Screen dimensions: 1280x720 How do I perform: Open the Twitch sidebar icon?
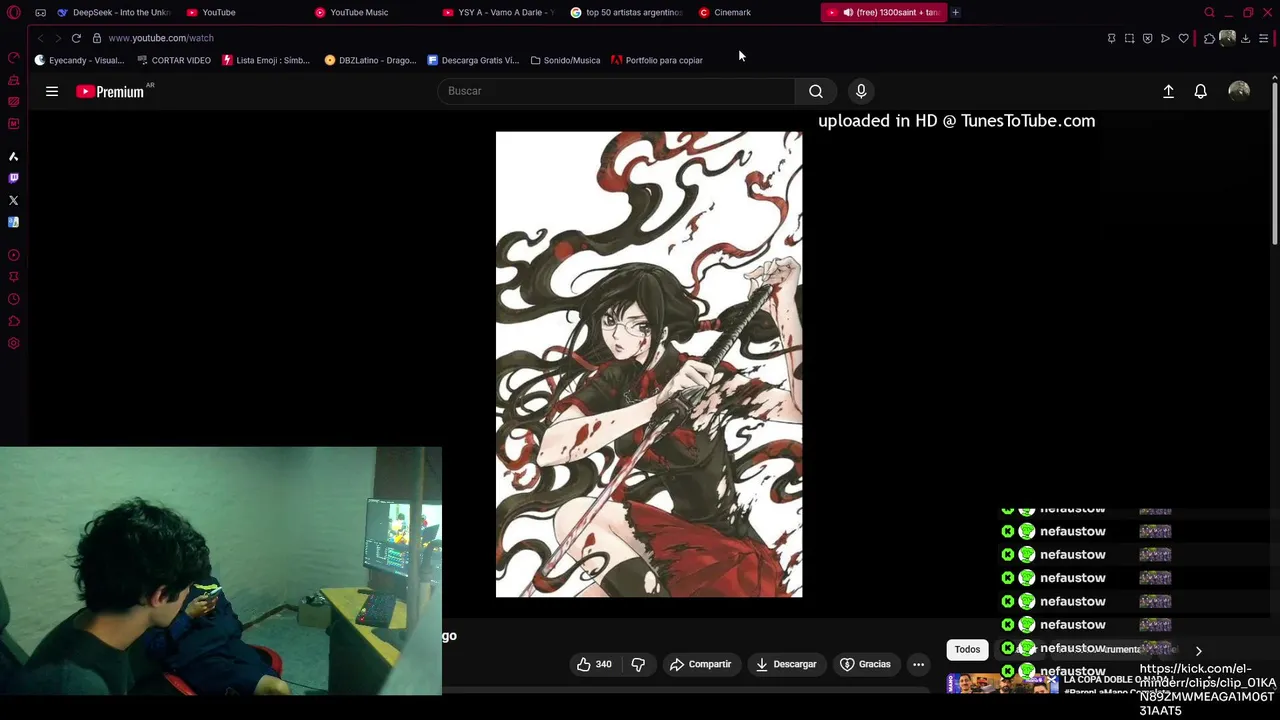coord(13,178)
